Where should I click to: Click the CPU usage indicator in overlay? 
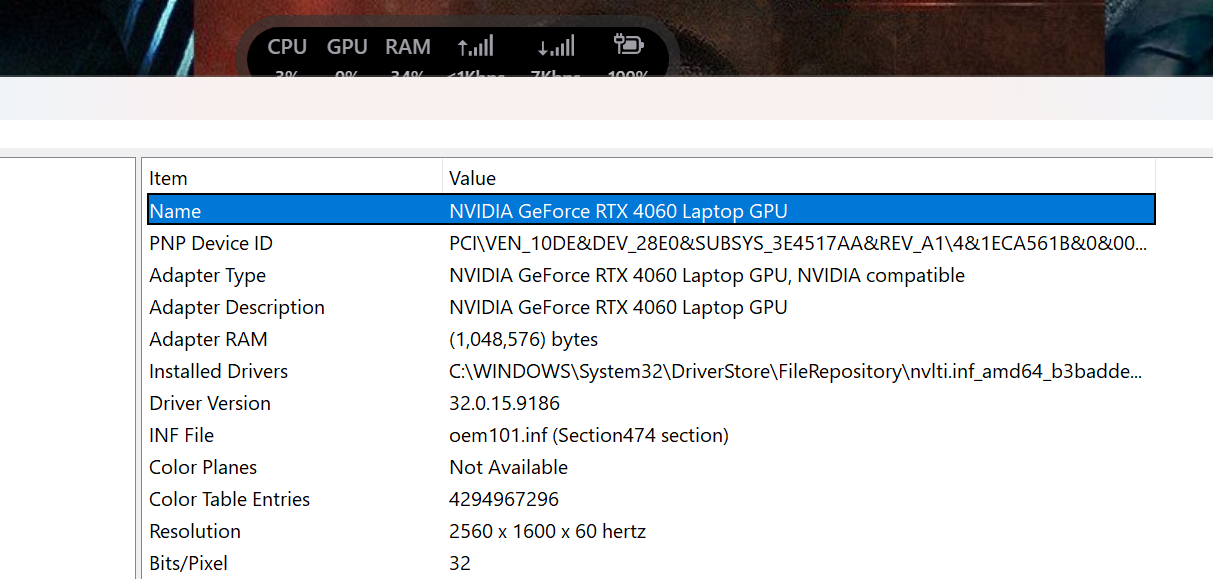(287, 56)
